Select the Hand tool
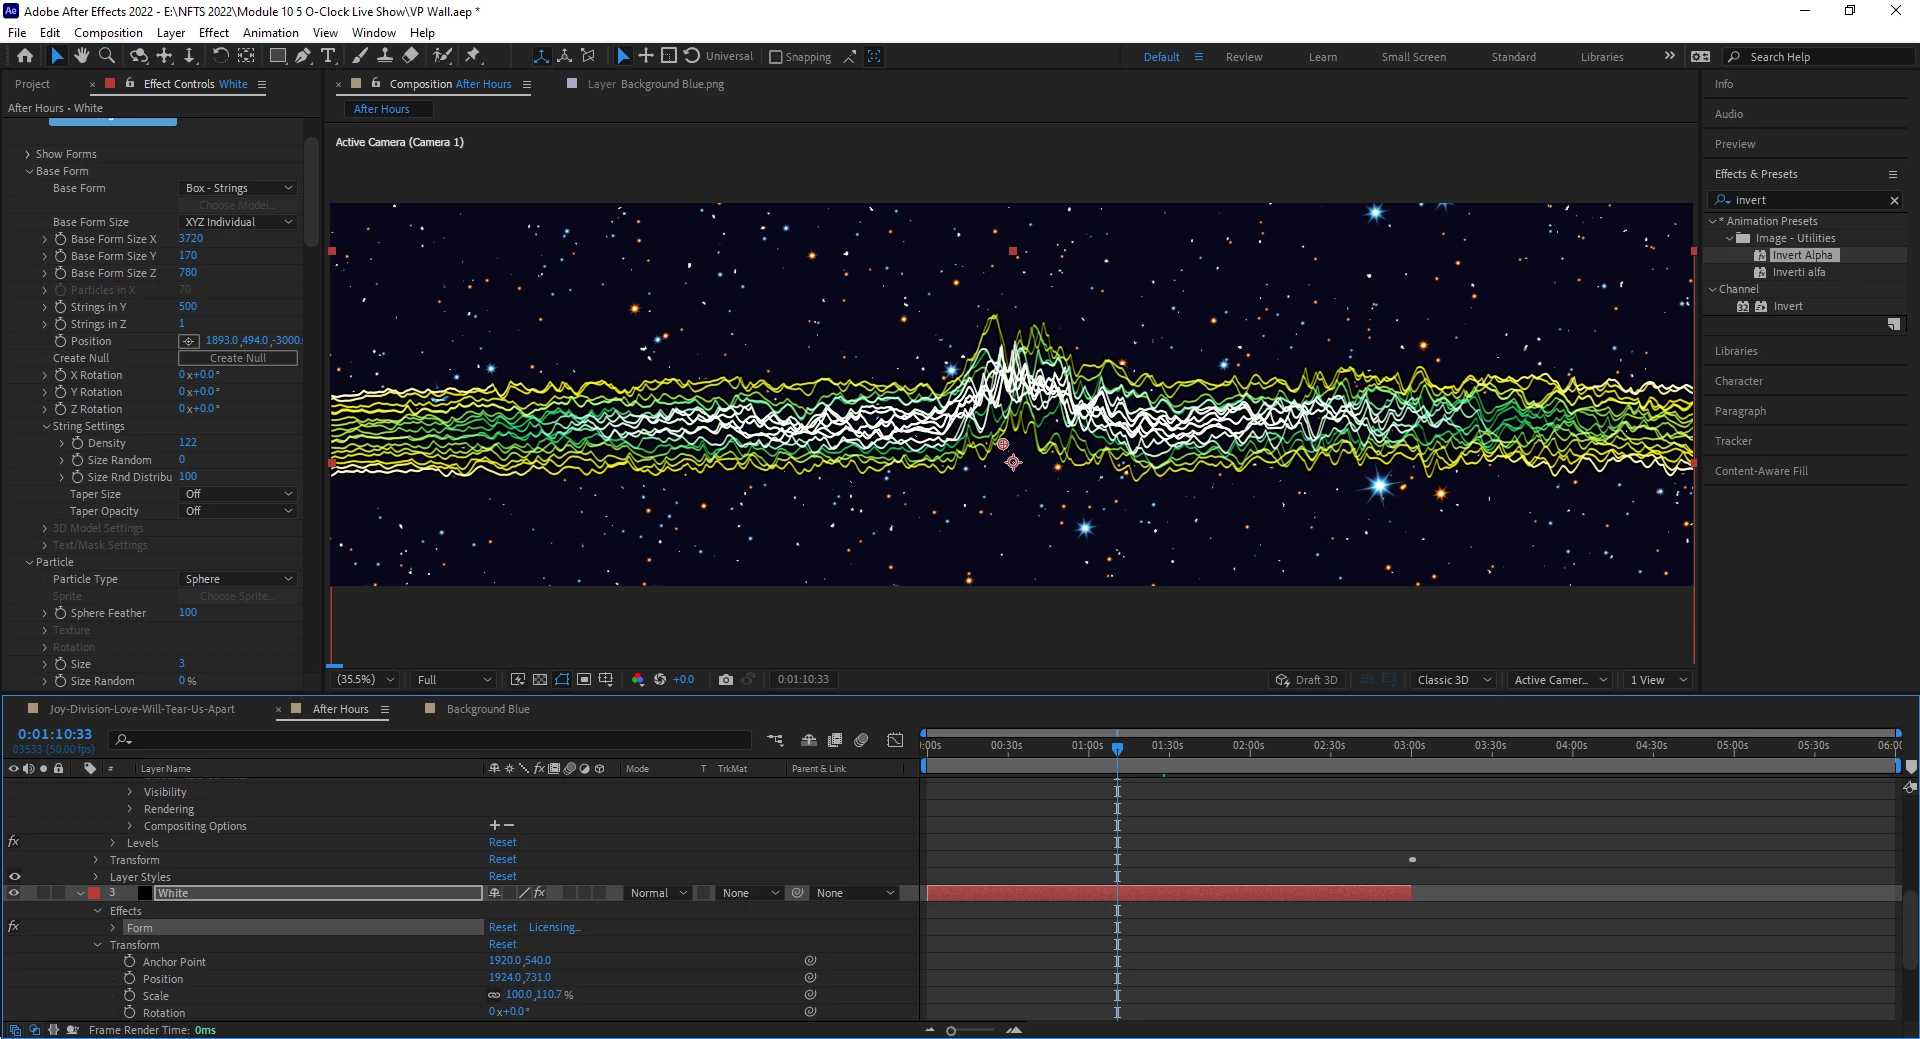1920x1039 pixels. tap(81, 56)
